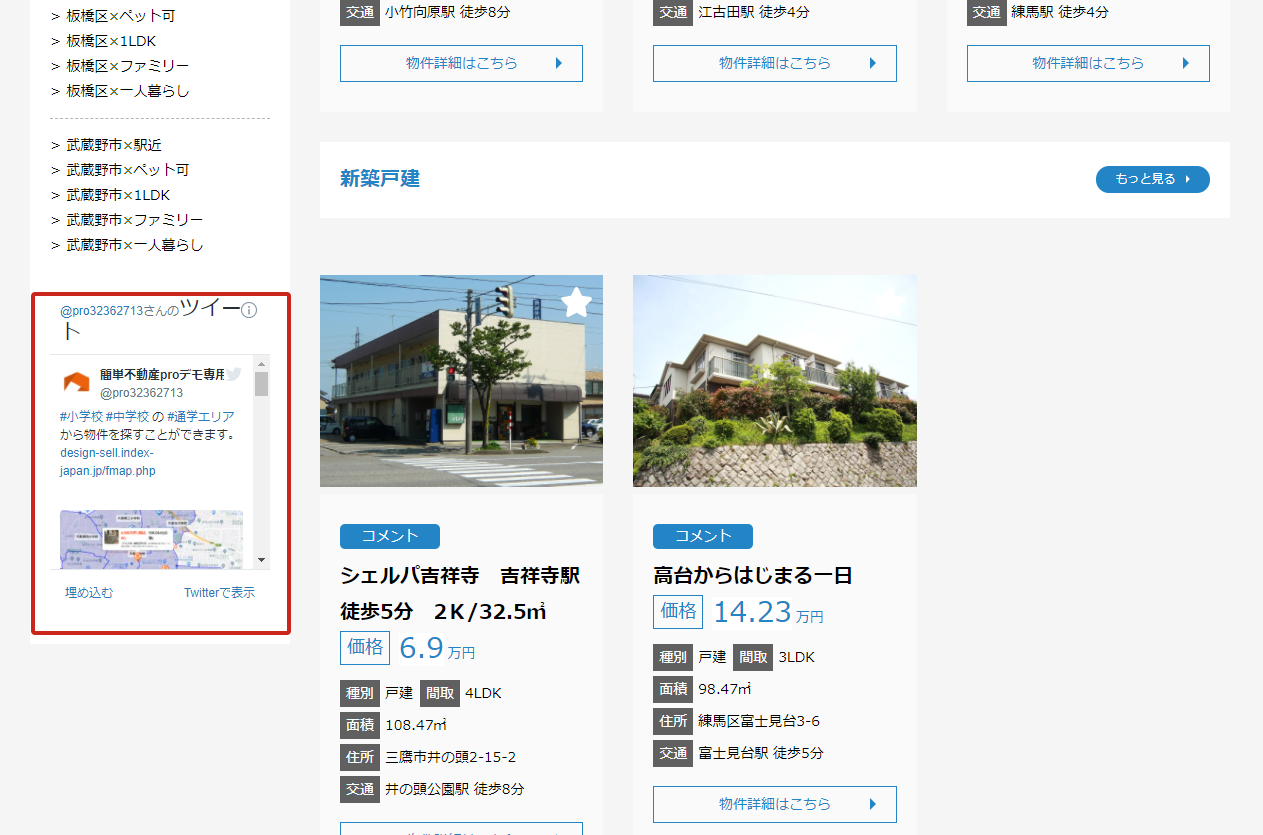Click the orange 簡単不動産pro avatar logo
This screenshot has width=1263, height=835.
point(77,382)
